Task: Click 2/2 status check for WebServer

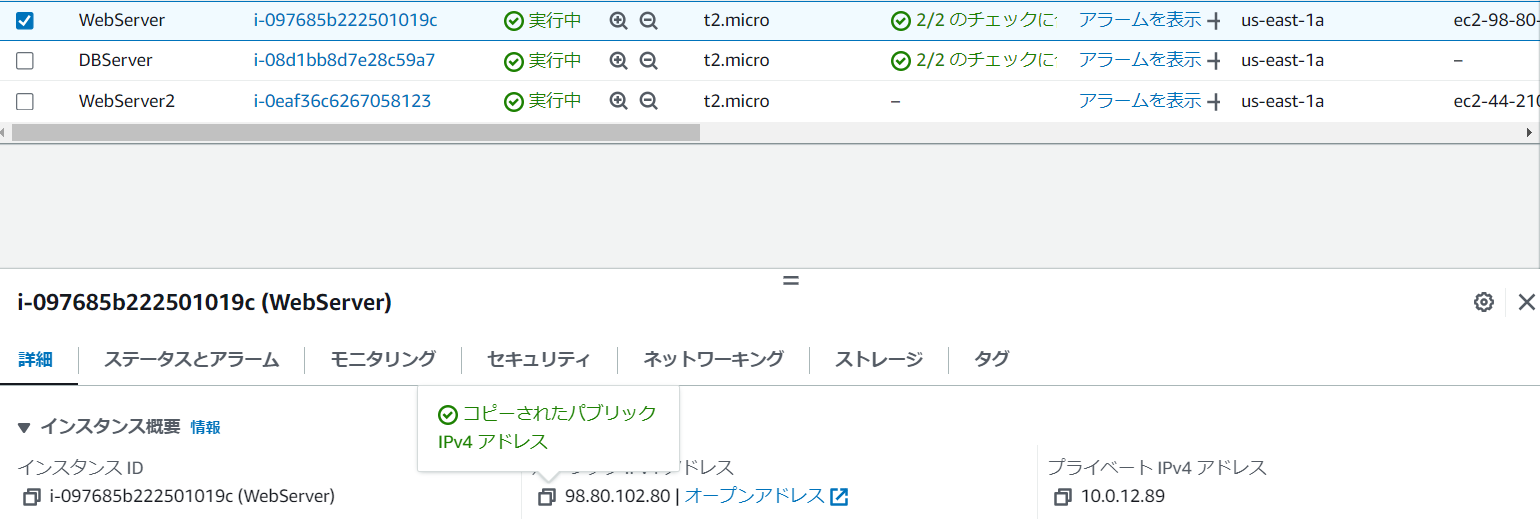Action: point(973,20)
